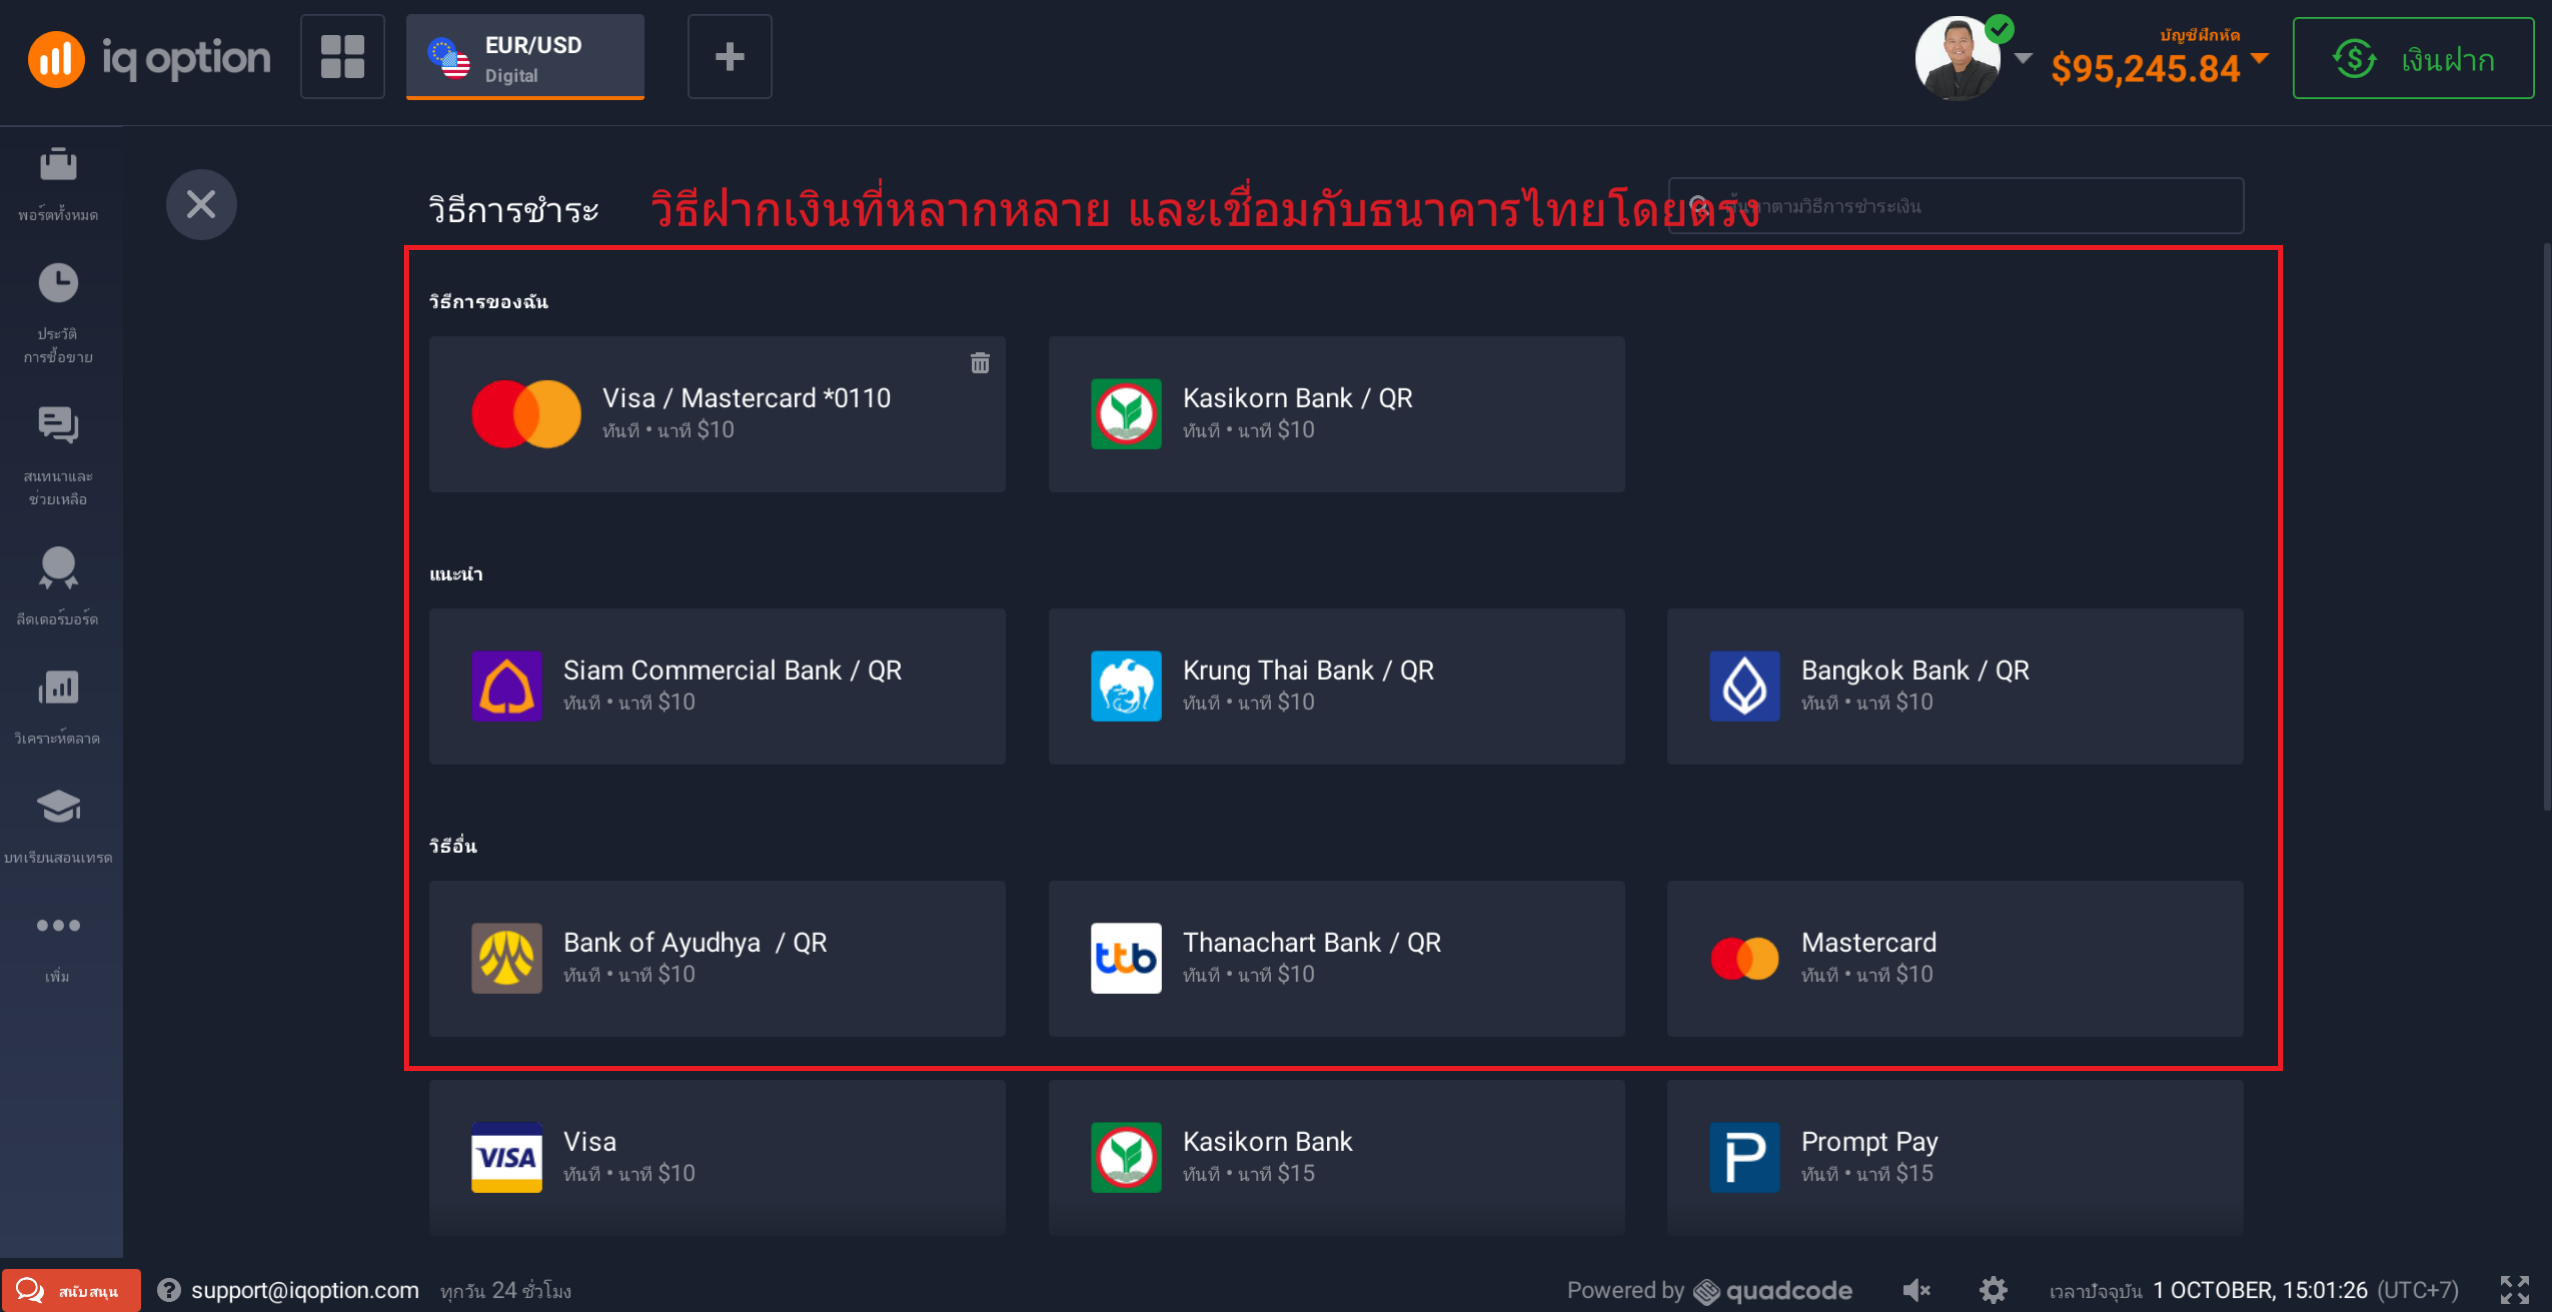Click support@iqoption.com email link

pos(305,1290)
